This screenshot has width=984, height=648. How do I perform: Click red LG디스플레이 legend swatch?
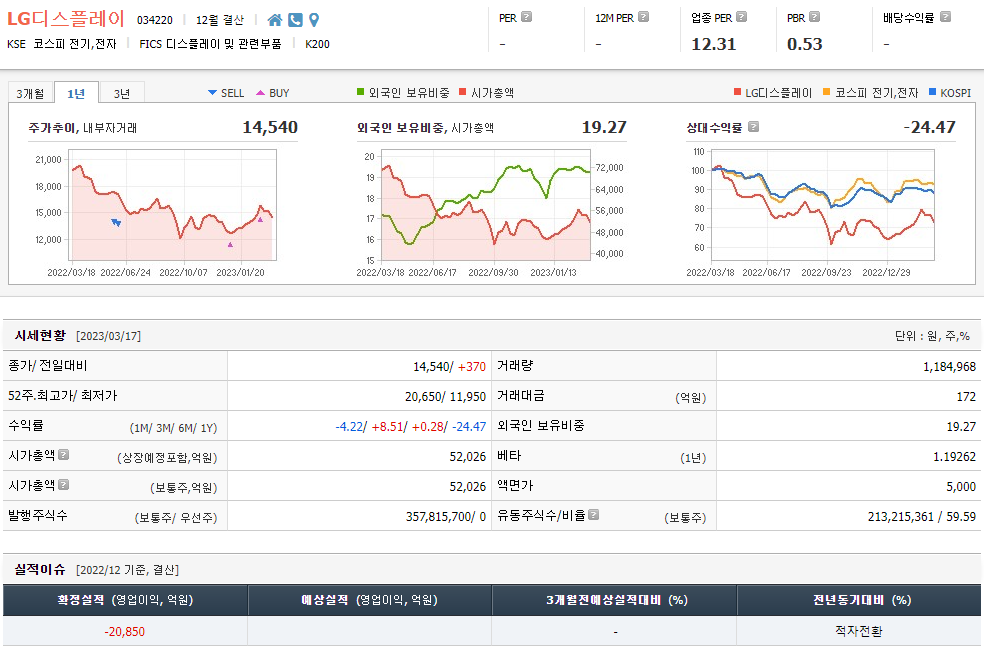tap(737, 92)
